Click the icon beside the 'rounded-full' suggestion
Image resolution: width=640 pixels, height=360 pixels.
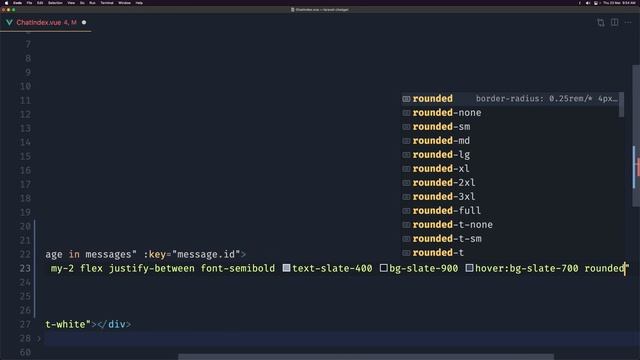(x=406, y=211)
